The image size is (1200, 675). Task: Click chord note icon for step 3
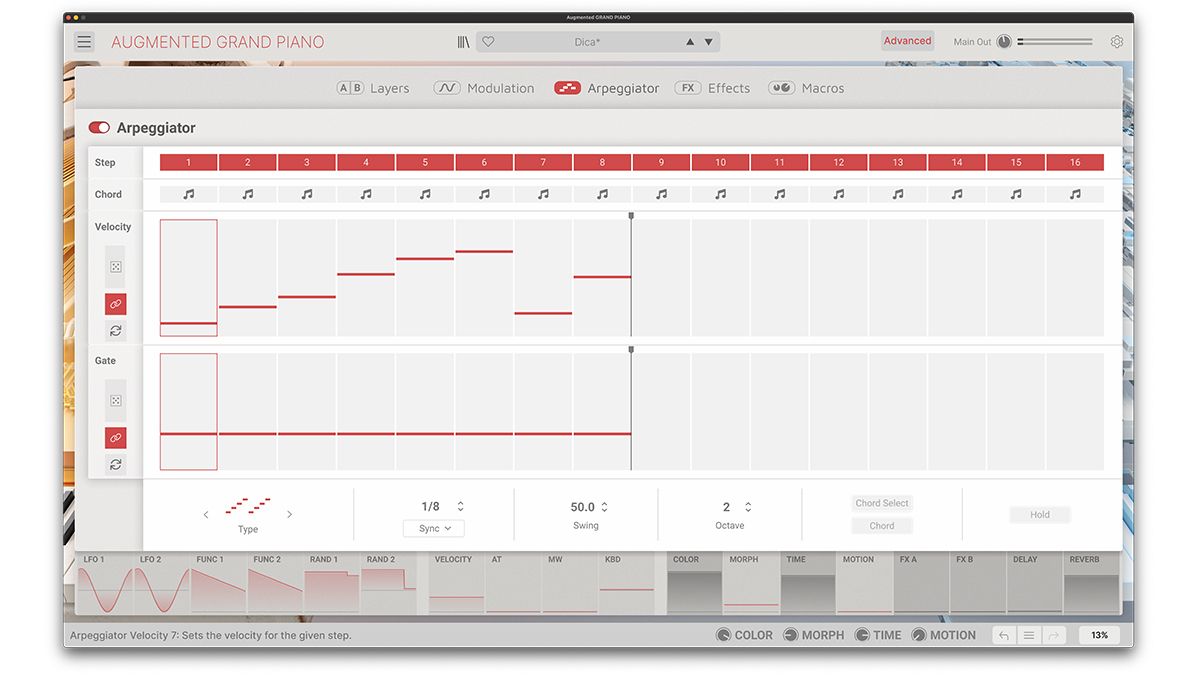tap(307, 195)
